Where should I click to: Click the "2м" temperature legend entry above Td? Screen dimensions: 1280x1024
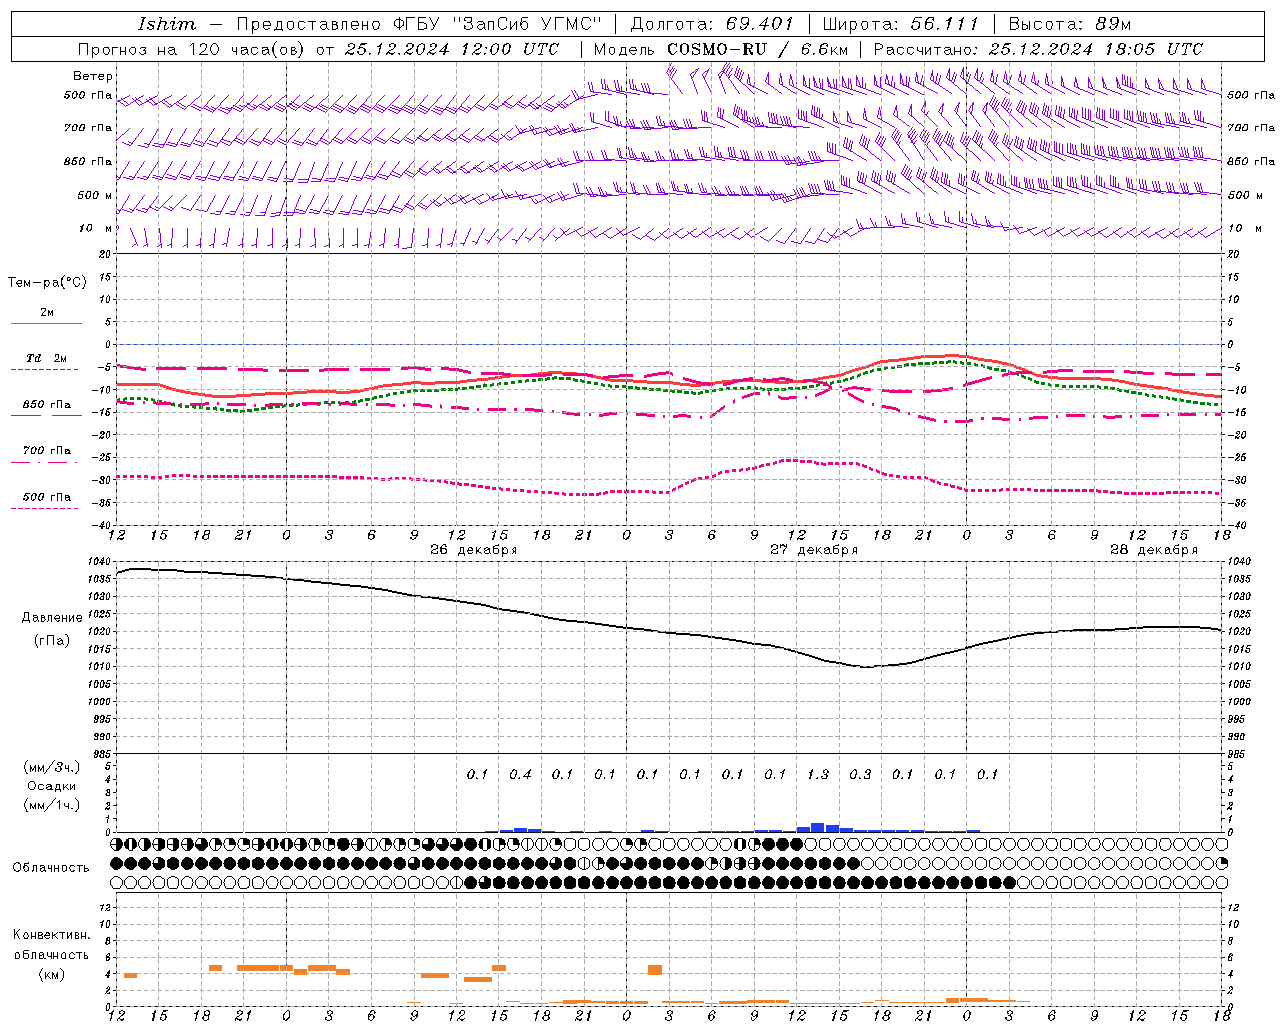(x=47, y=312)
